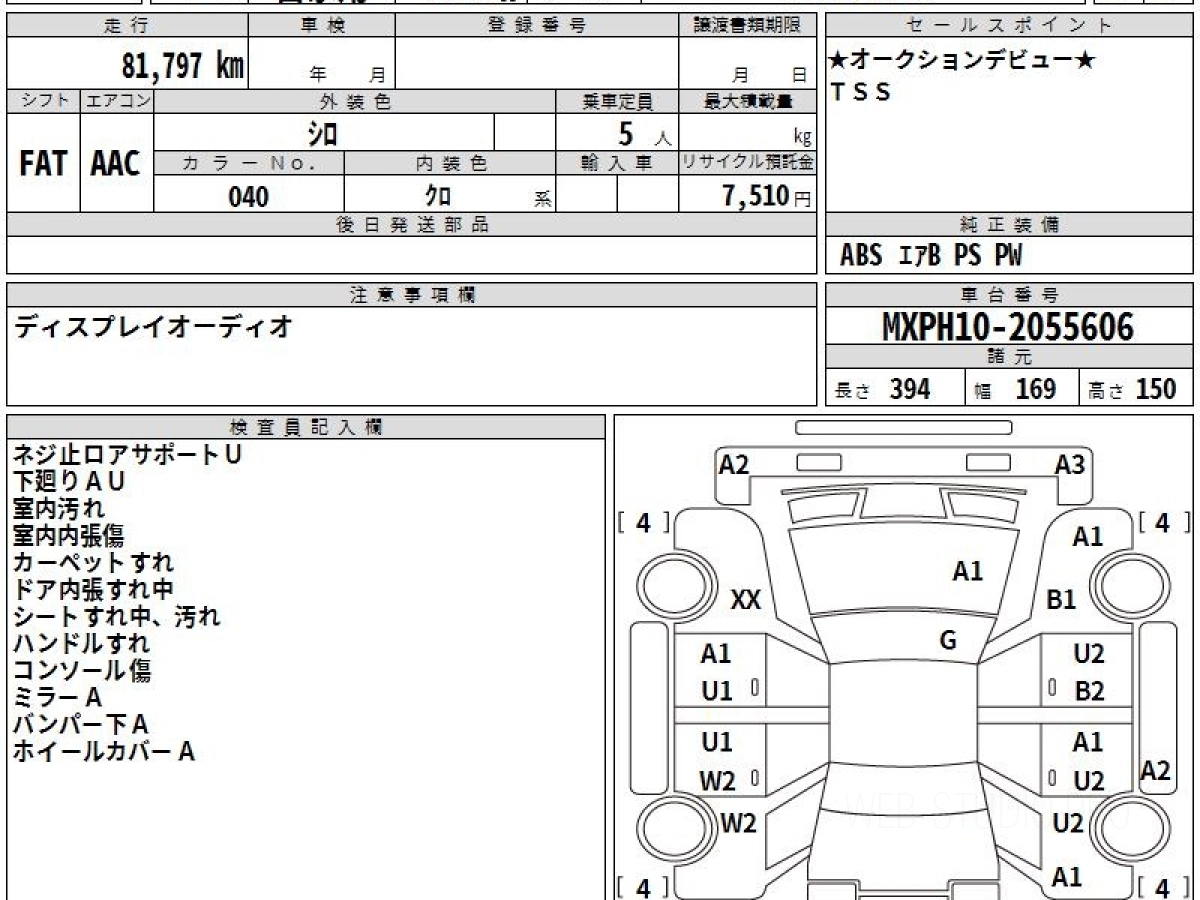Click the 譲渡書類期限 header cell
Screen dimensions: 1200x900
tap(748, 26)
